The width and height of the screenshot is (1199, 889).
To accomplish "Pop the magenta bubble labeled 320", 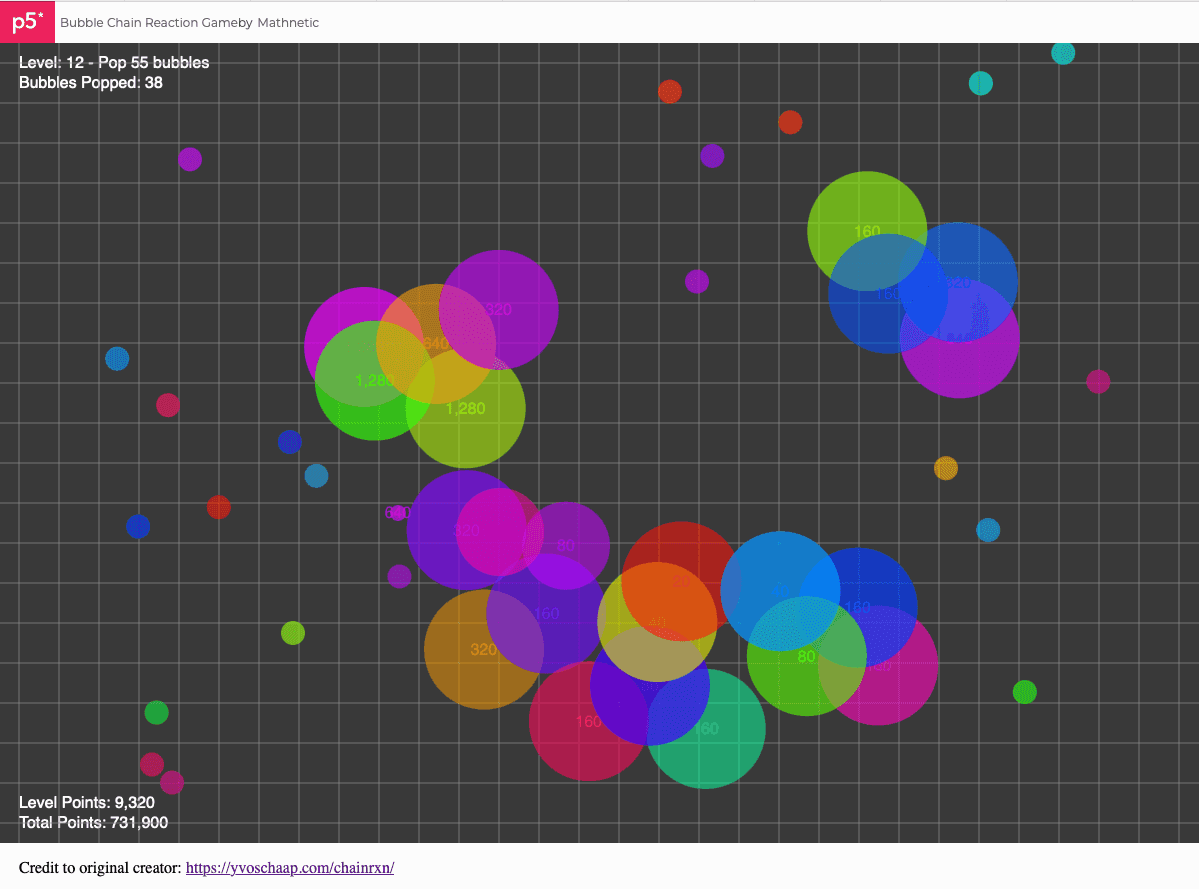I will click(498, 310).
